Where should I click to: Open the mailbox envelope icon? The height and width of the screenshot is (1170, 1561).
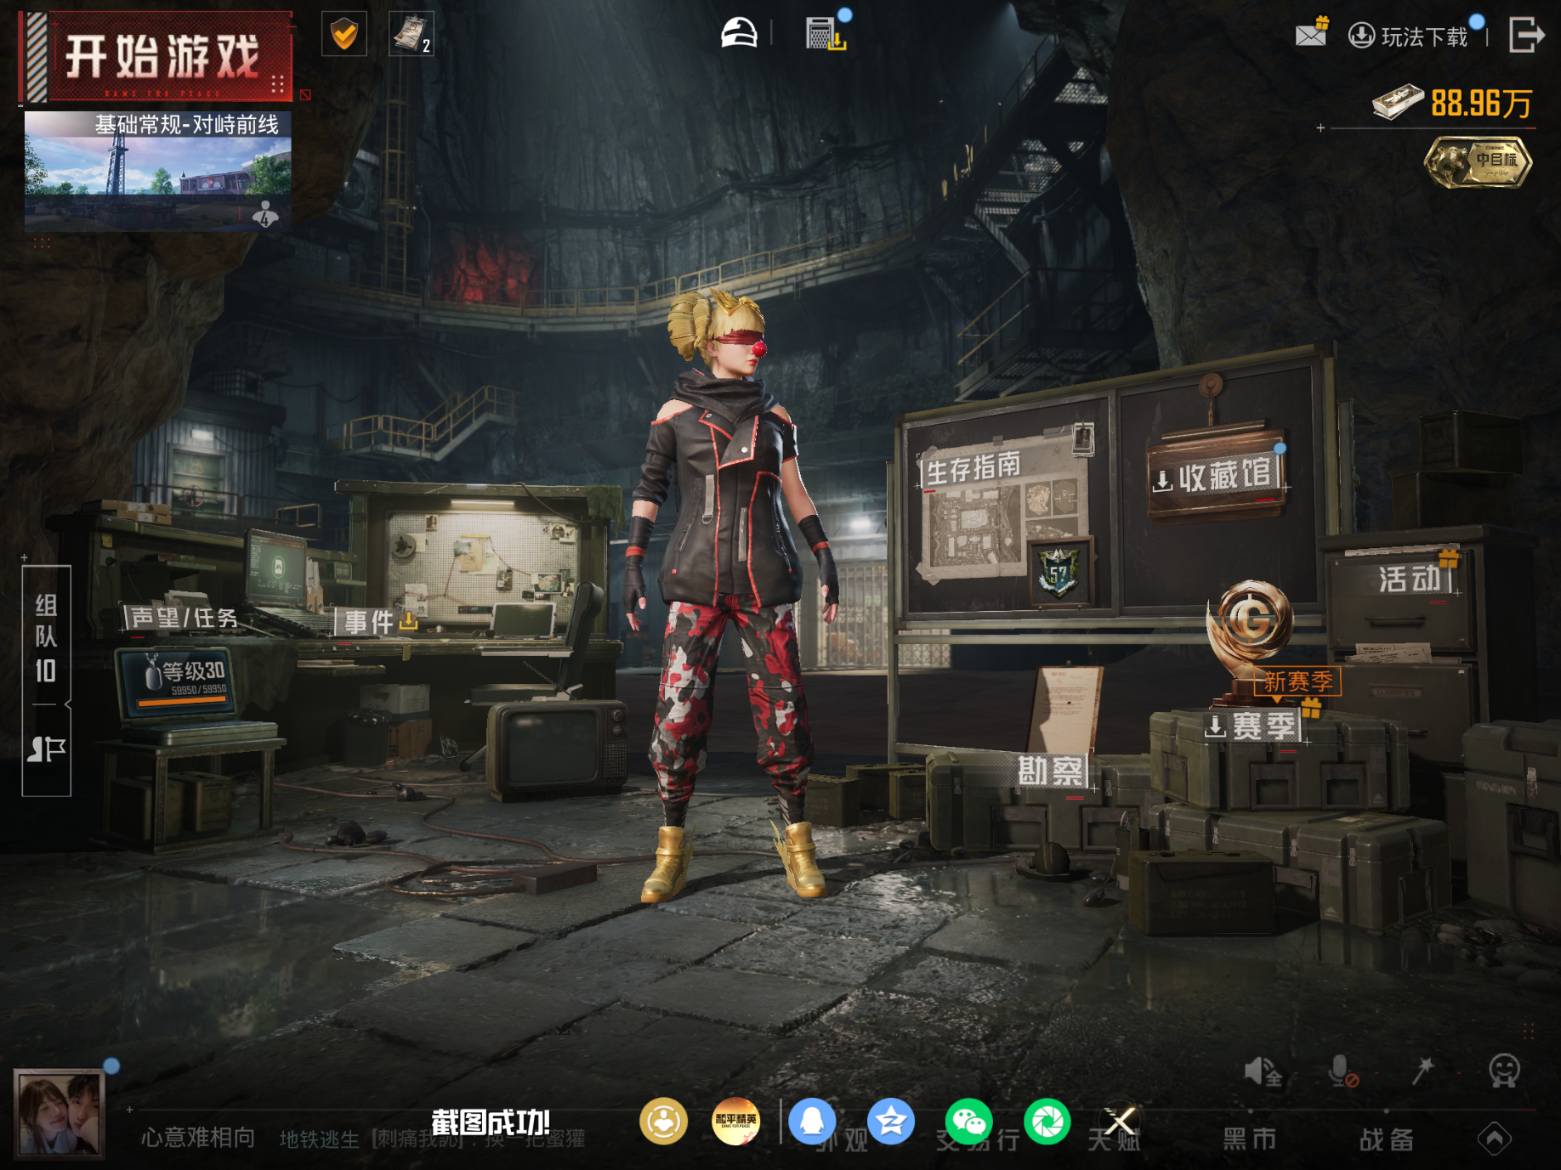tap(1311, 34)
